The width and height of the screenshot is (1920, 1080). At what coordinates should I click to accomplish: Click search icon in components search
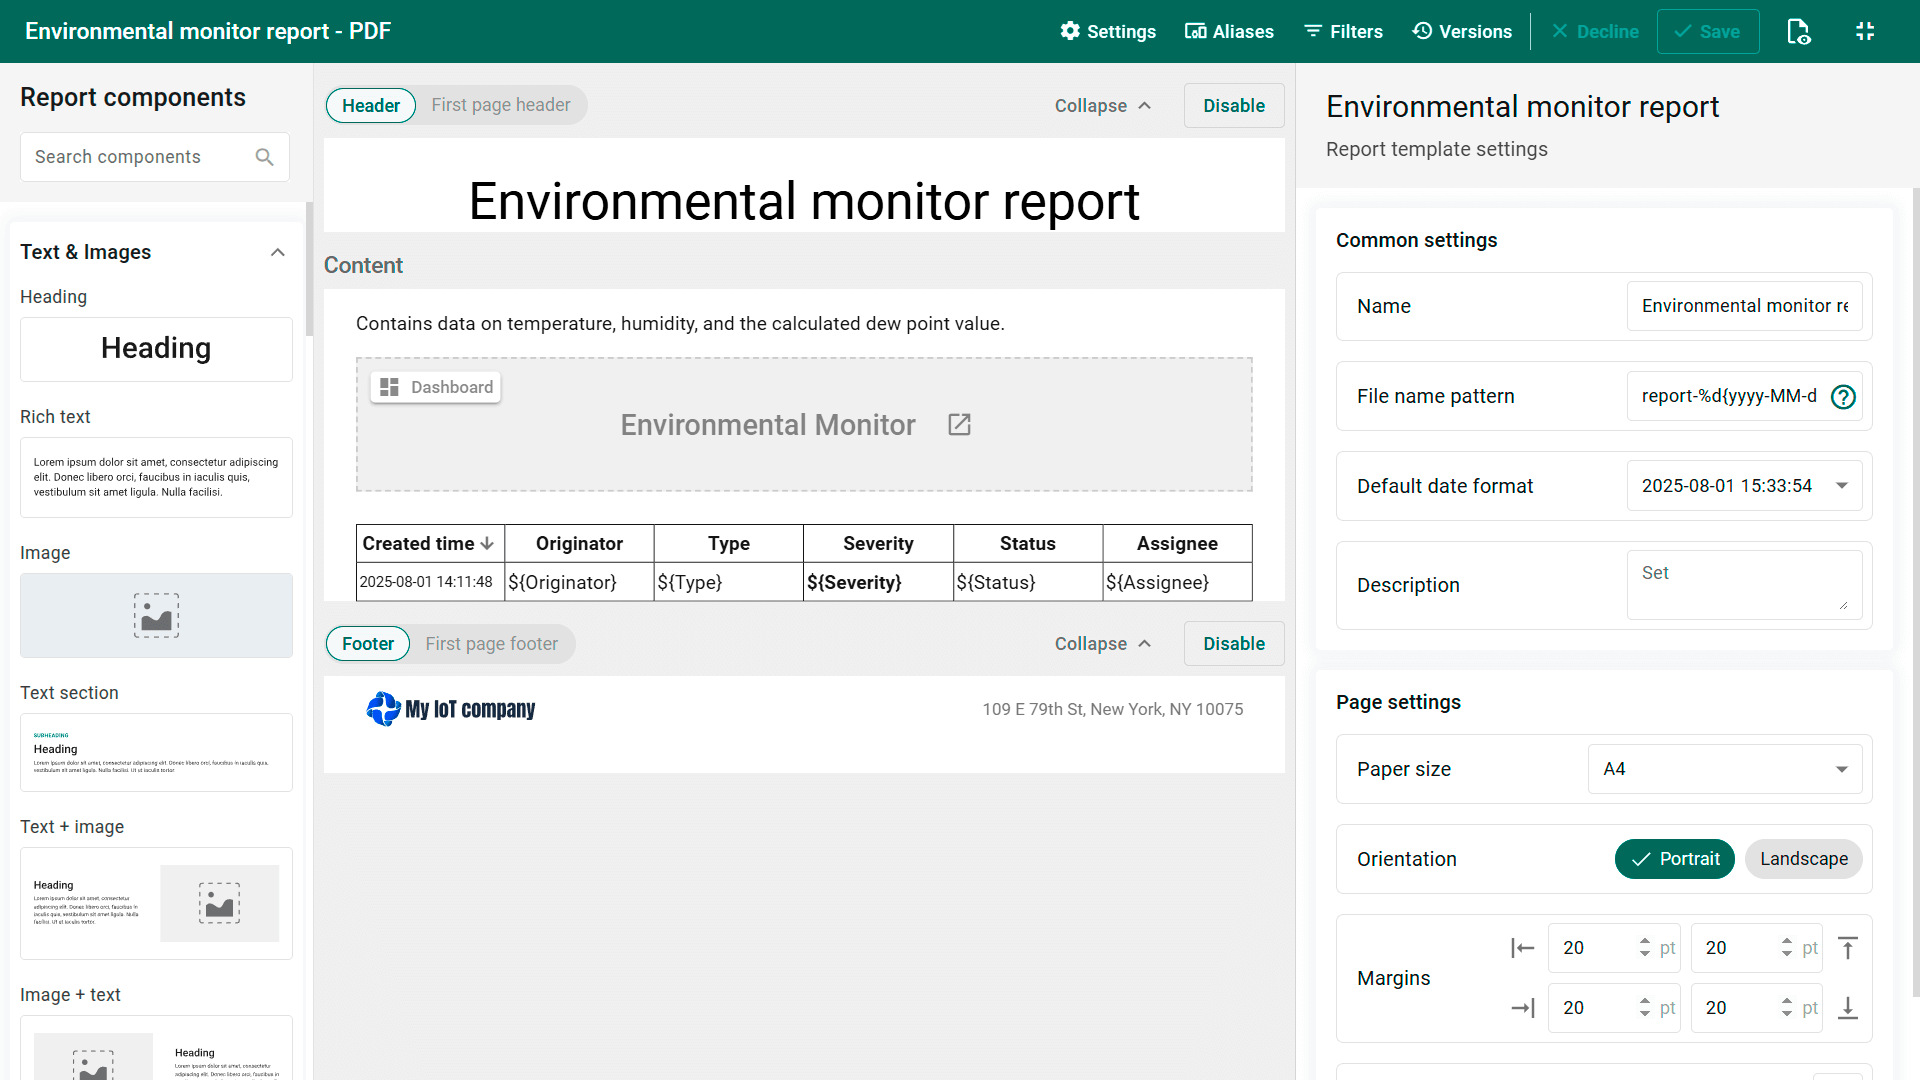pos(264,157)
